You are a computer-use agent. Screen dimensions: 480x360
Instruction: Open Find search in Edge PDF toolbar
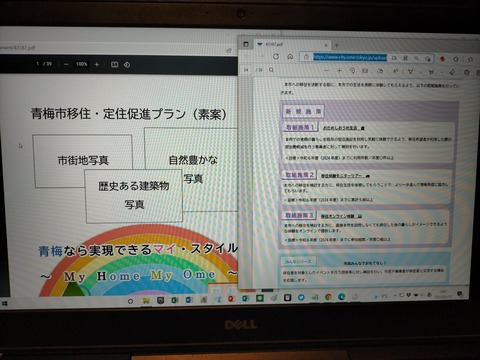click(x=271, y=70)
